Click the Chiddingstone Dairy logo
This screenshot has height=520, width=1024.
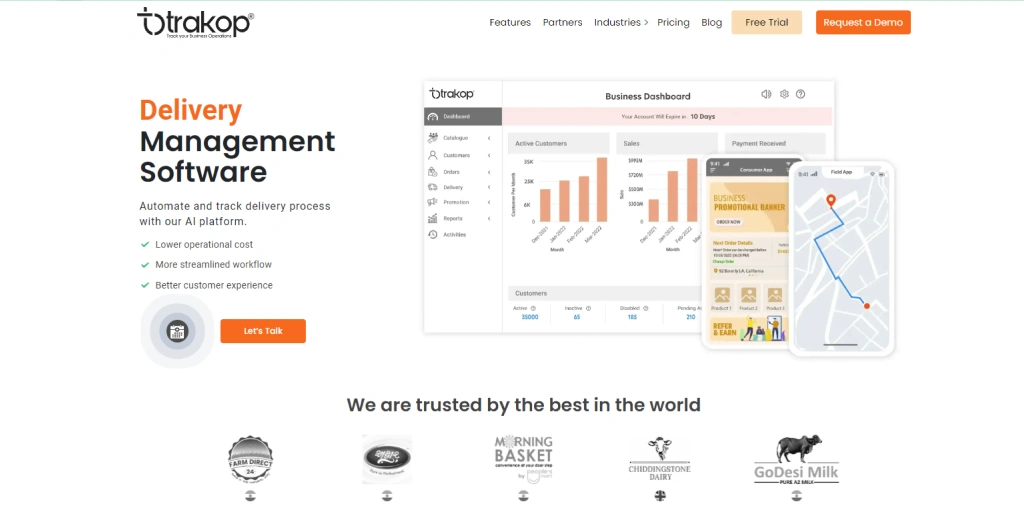[x=660, y=459]
